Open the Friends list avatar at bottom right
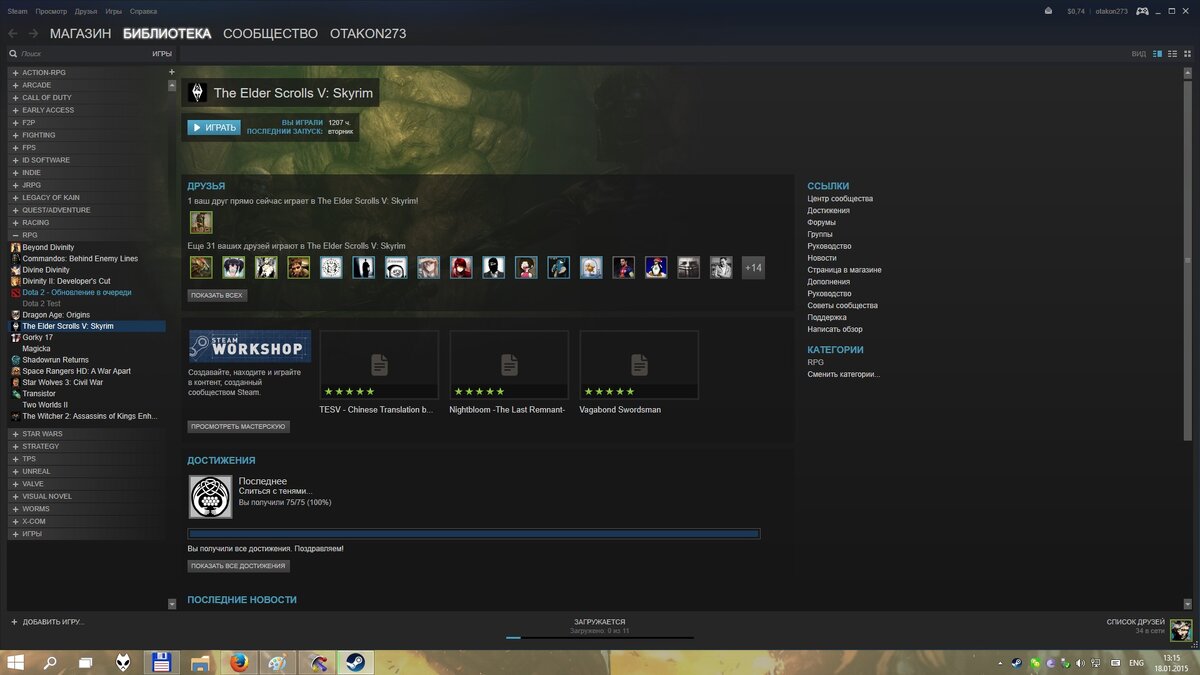 tap(1179, 630)
